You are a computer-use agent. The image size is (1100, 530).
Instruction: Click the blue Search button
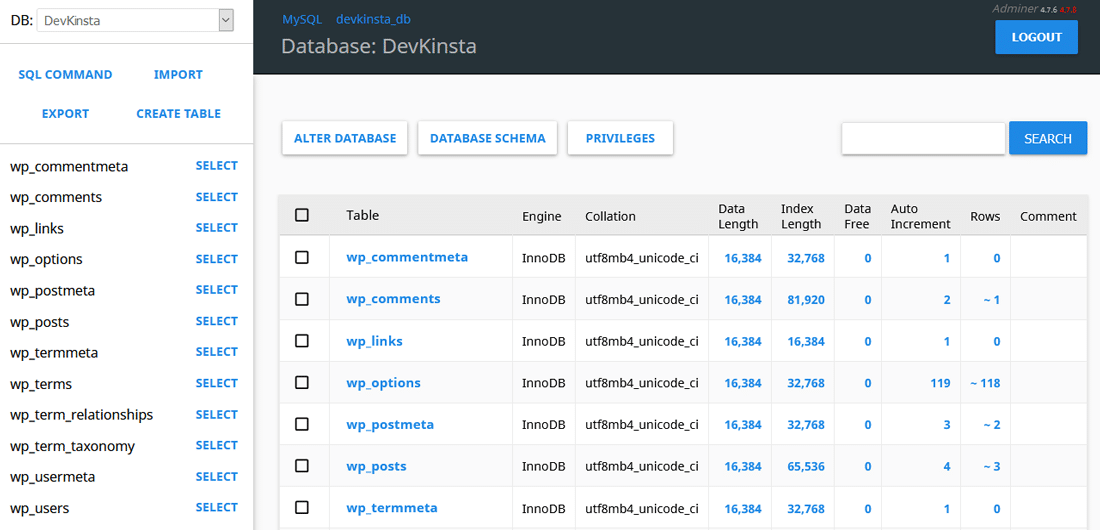click(x=1047, y=139)
